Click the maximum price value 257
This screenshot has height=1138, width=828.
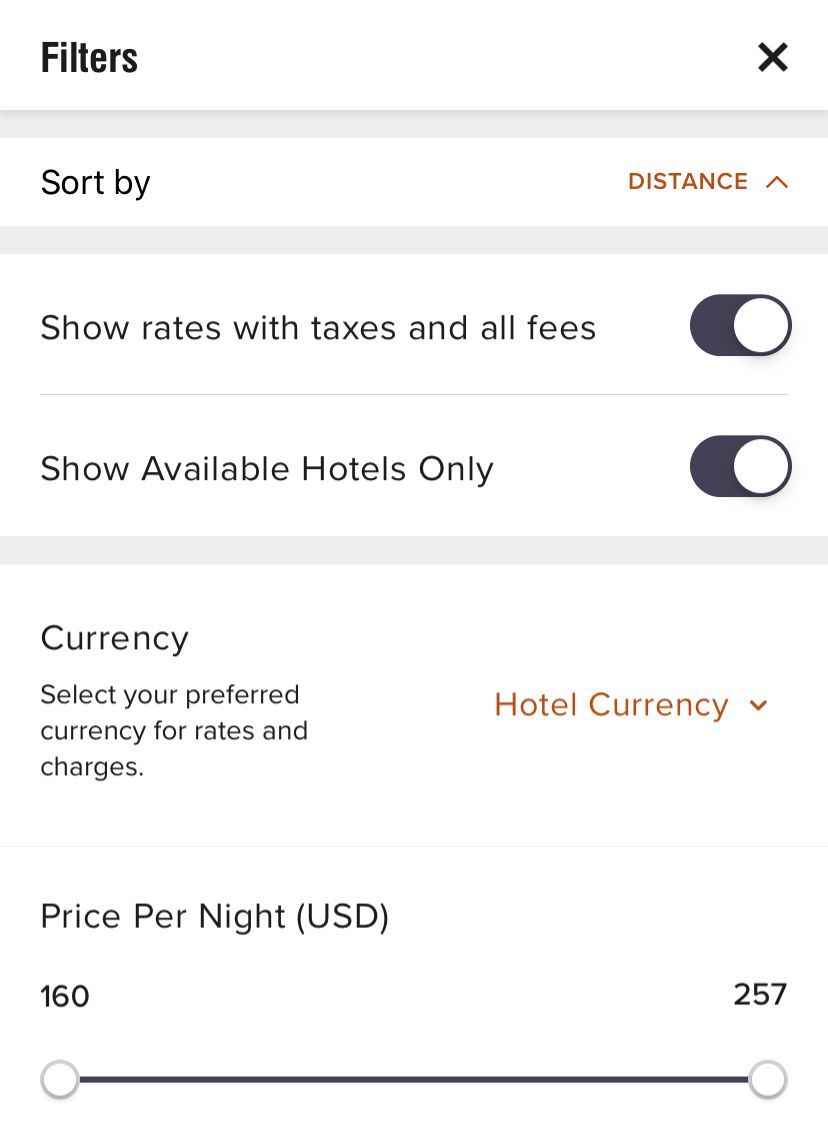click(760, 994)
